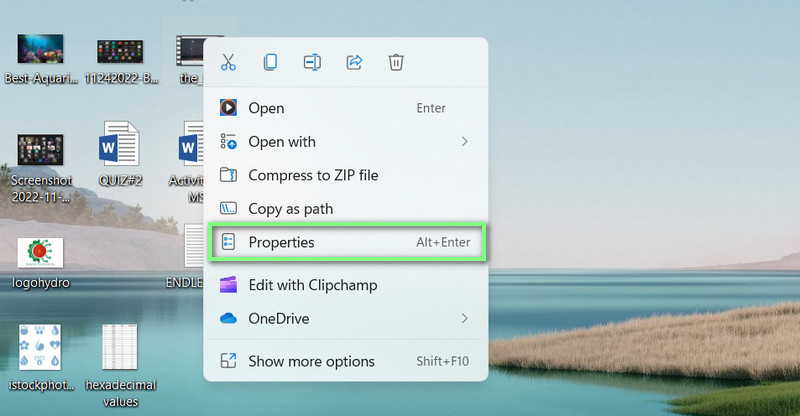Select the 11242022-B... desktop file
Viewport: 800px width, 416px height.
click(120, 50)
